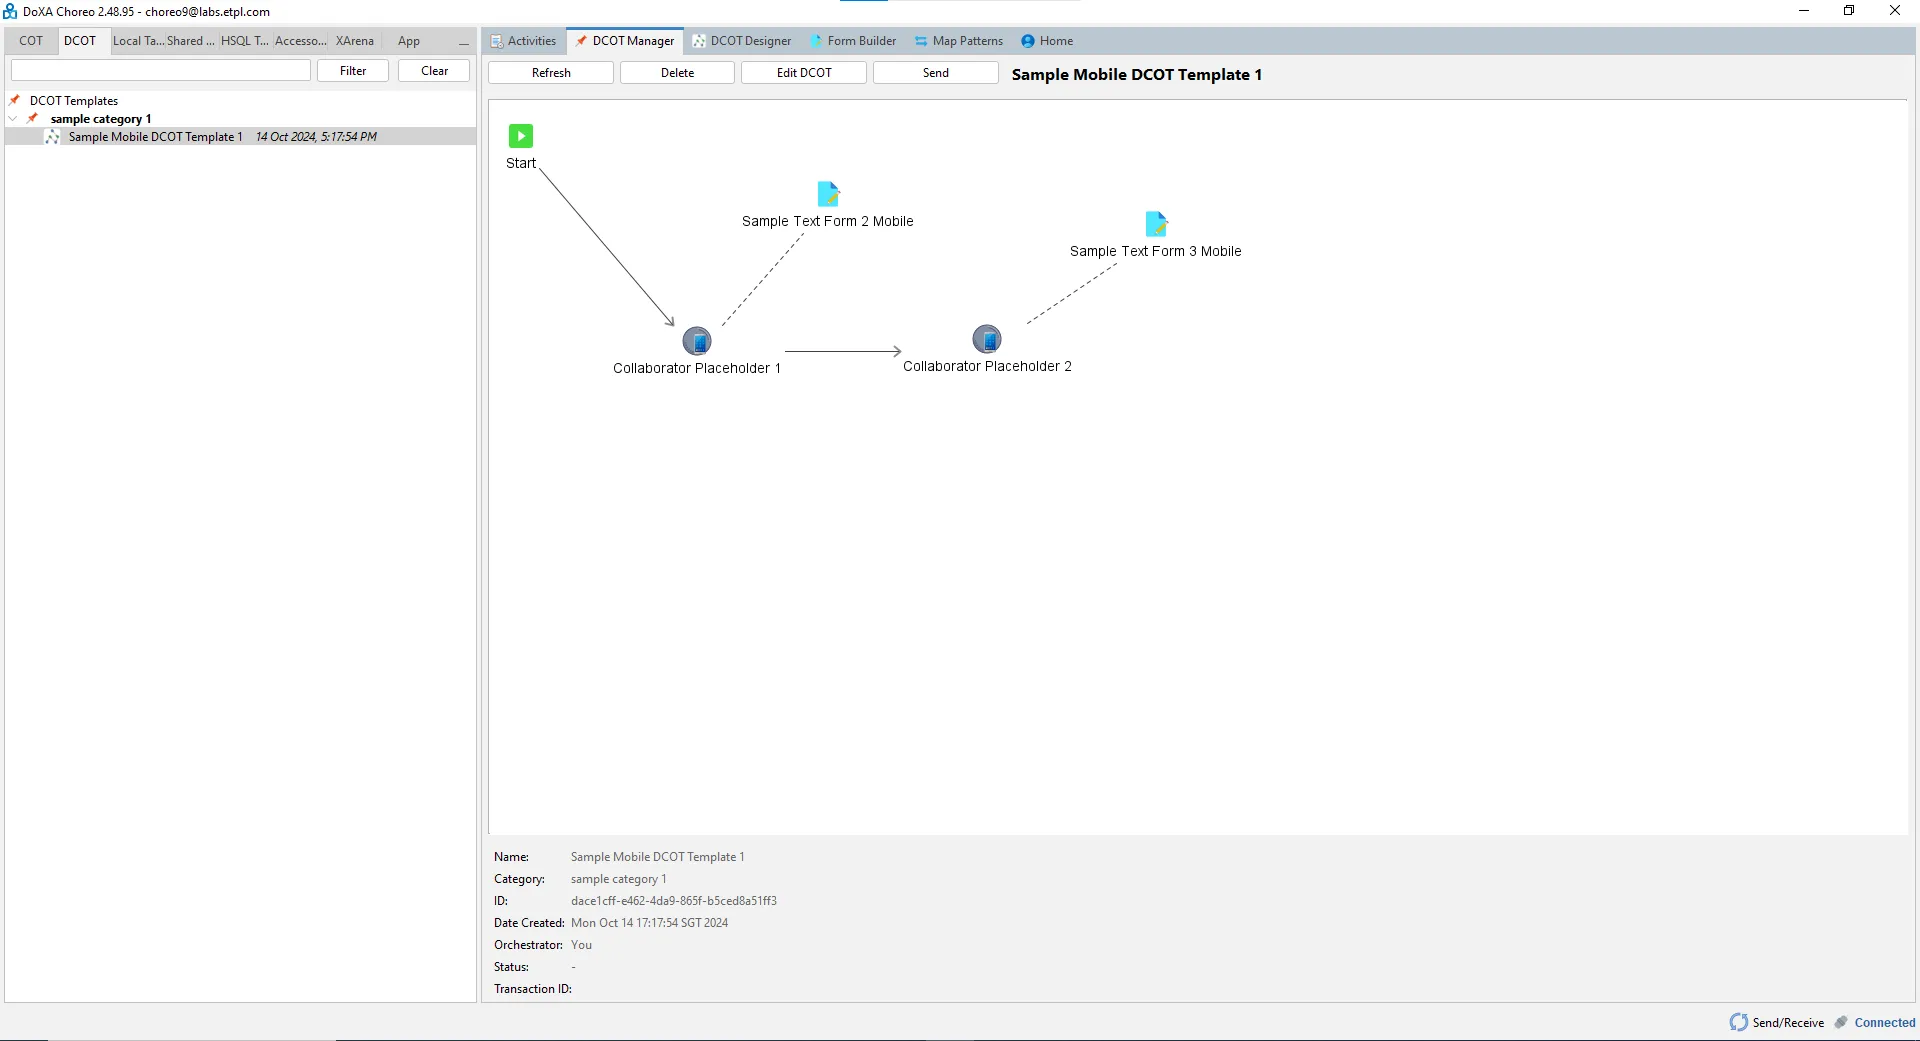The height and width of the screenshot is (1041, 1920).
Task: Switch to the DCOT Designer tab
Action: point(742,41)
